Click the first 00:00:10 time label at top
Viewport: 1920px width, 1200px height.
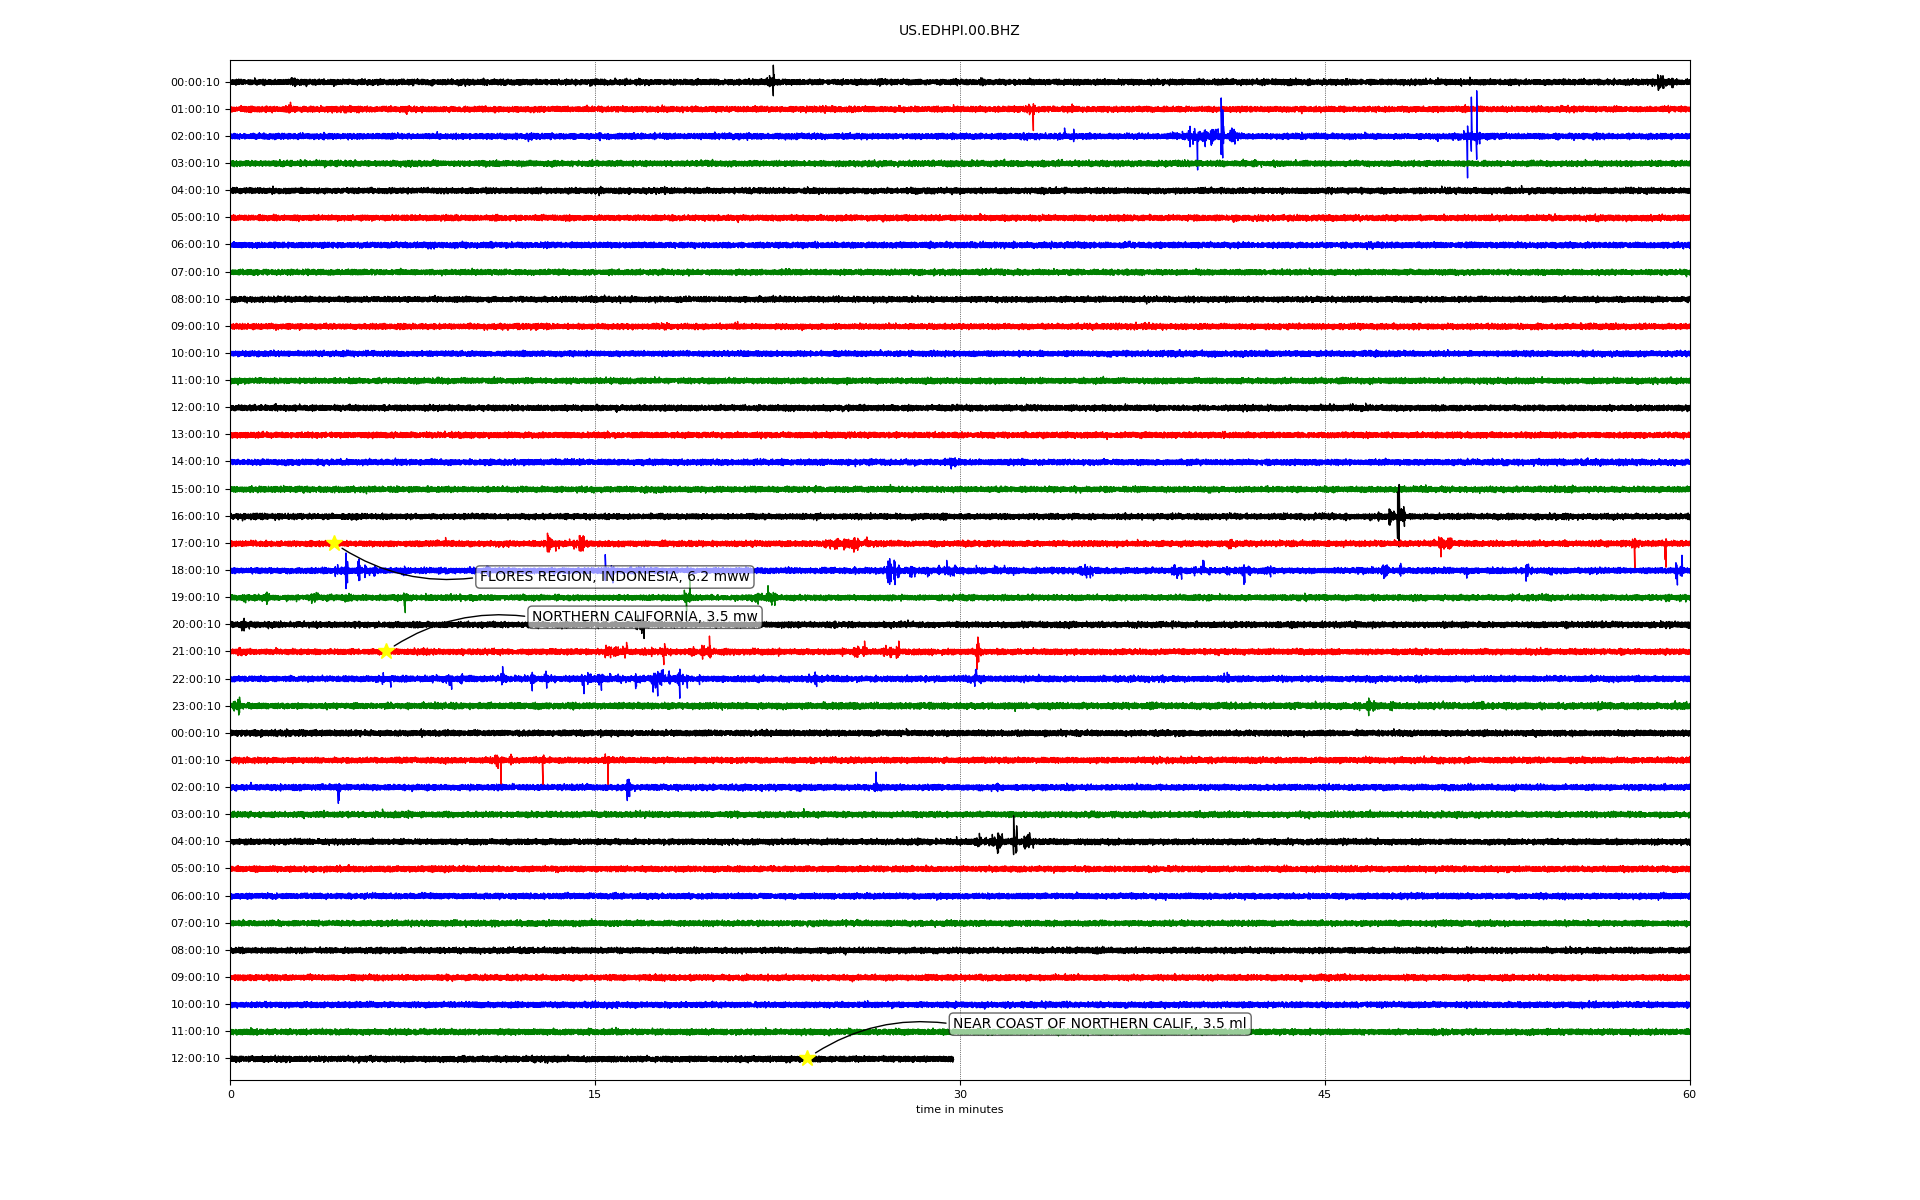tap(195, 83)
